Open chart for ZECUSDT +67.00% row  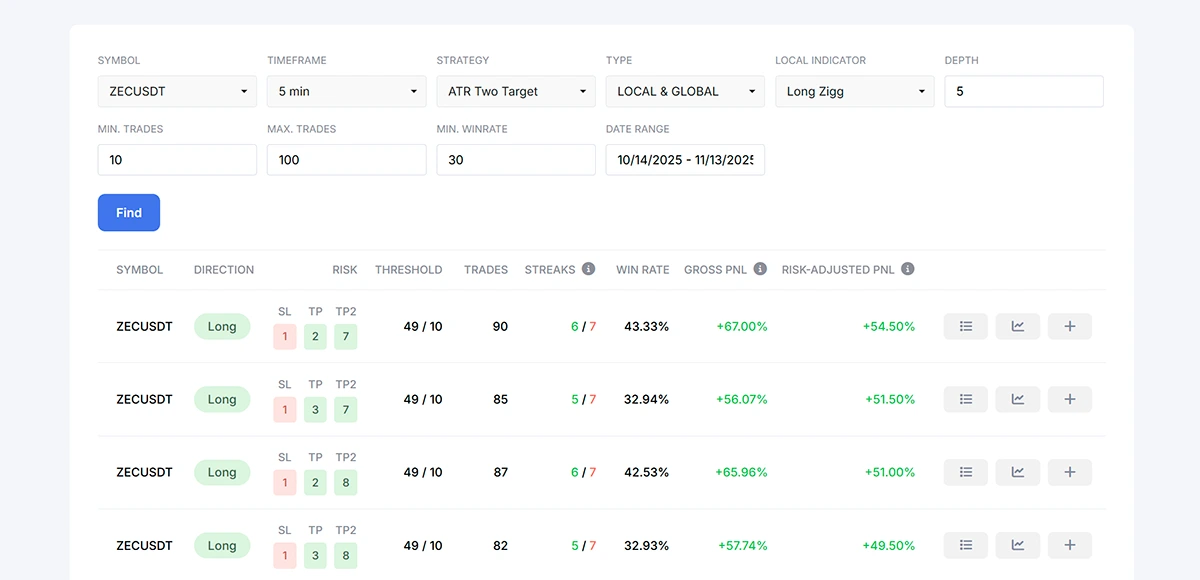(1018, 326)
